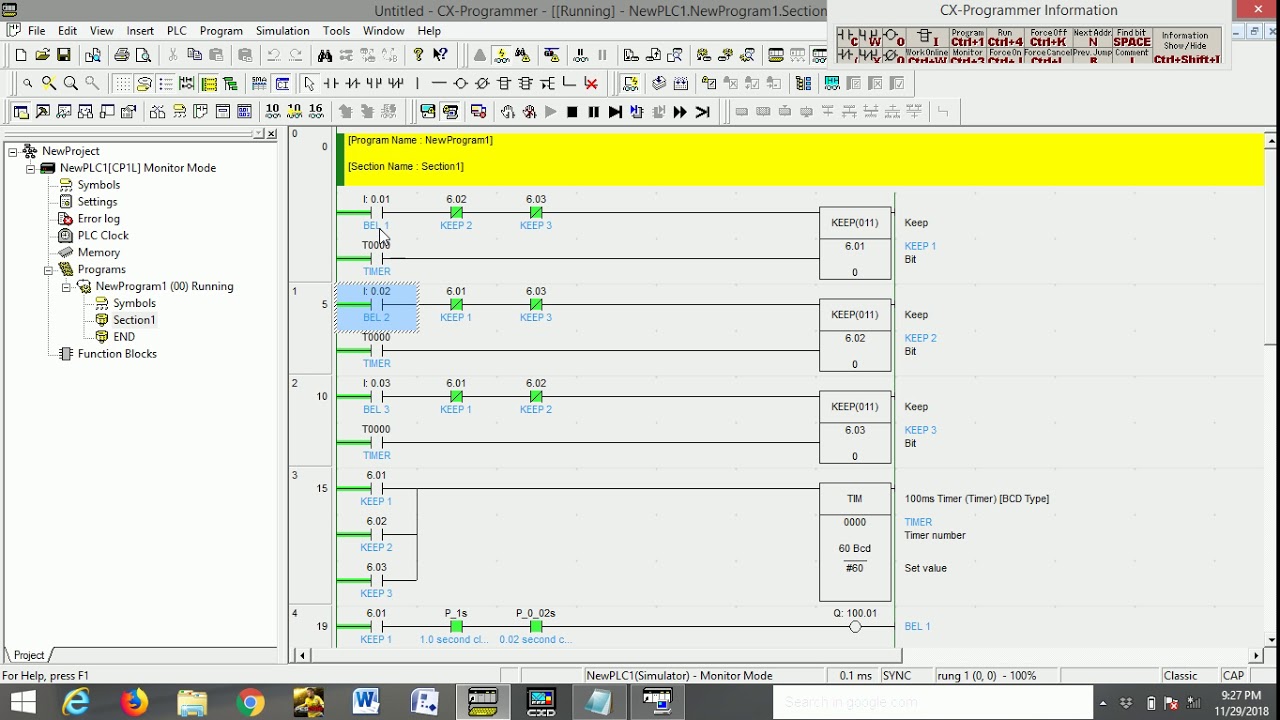Open the Insert menu
Image resolution: width=1280 pixels, height=720 pixels.
tap(140, 31)
